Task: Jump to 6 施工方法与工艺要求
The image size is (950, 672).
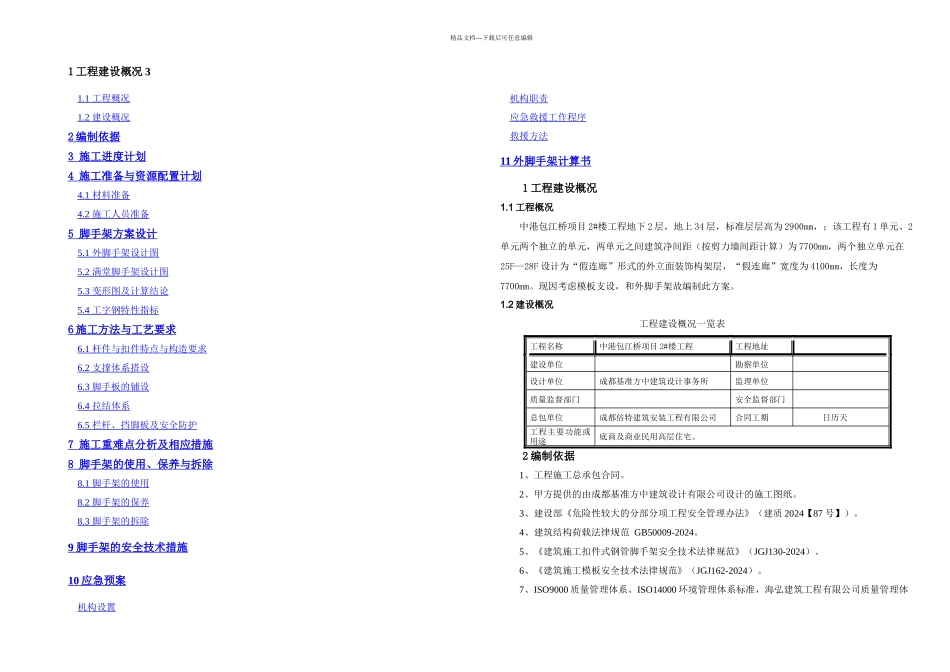Action: point(122,330)
